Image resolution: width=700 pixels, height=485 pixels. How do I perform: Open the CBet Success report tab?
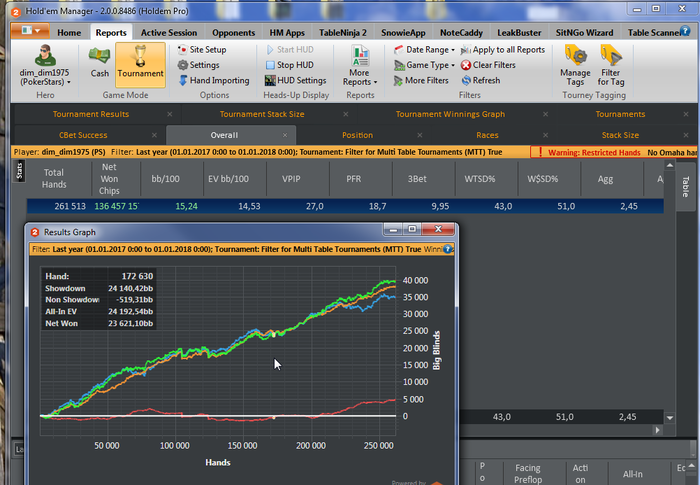(83, 135)
